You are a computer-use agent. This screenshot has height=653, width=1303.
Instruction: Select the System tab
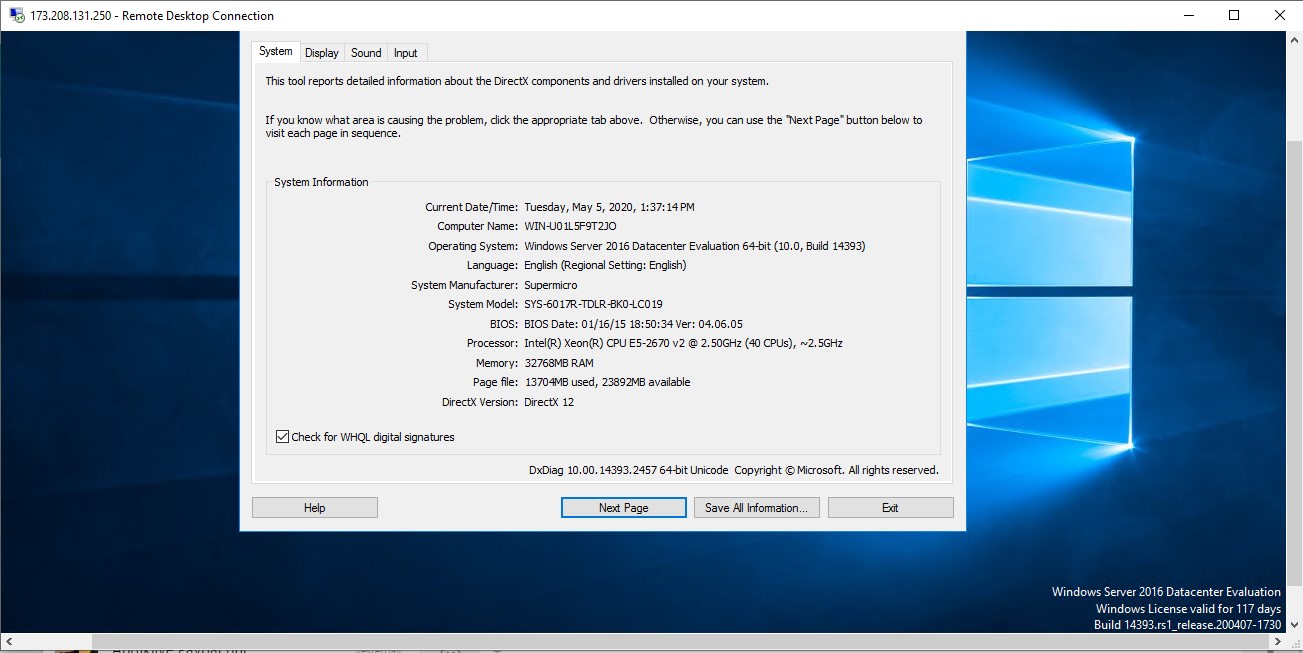(x=275, y=51)
